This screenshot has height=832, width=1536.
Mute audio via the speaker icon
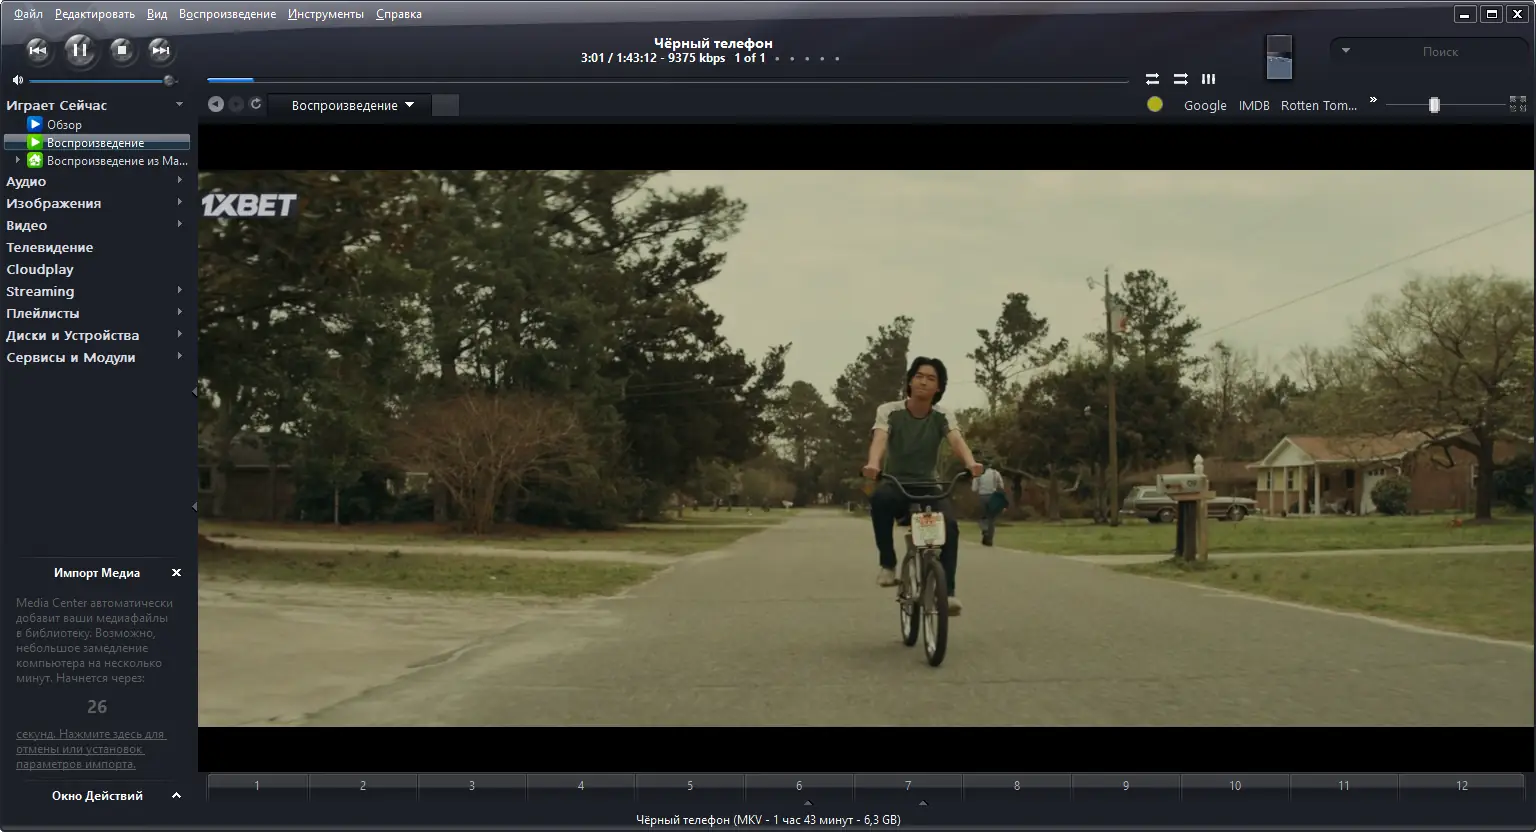pyautogui.click(x=17, y=80)
